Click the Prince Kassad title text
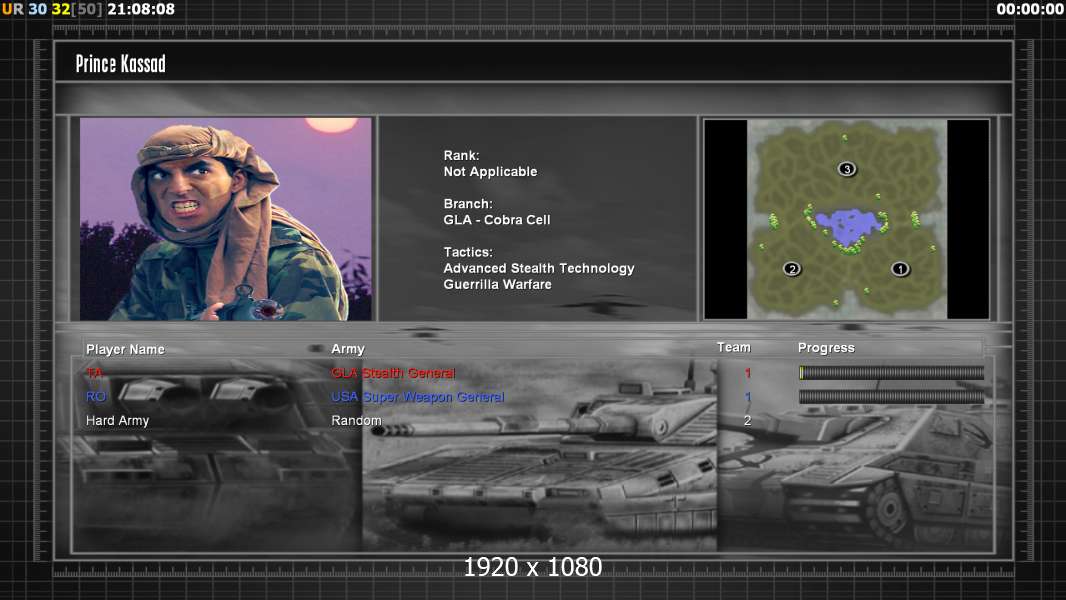Viewport: 1066px width, 600px height. pos(120,64)
